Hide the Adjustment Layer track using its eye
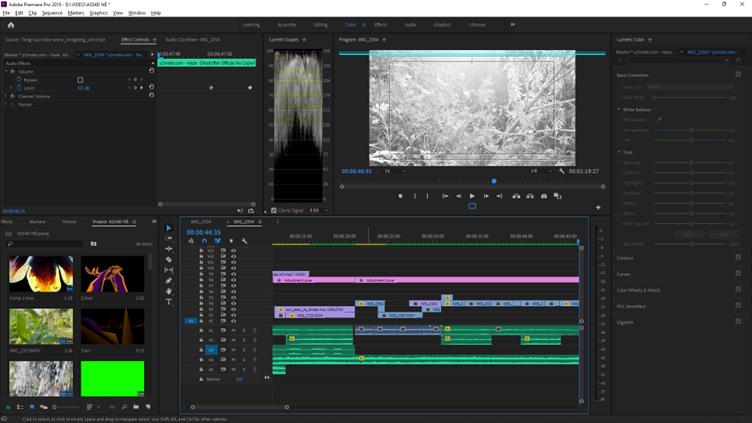The width and height of the screenshot is (752, 423). point(234,280)
